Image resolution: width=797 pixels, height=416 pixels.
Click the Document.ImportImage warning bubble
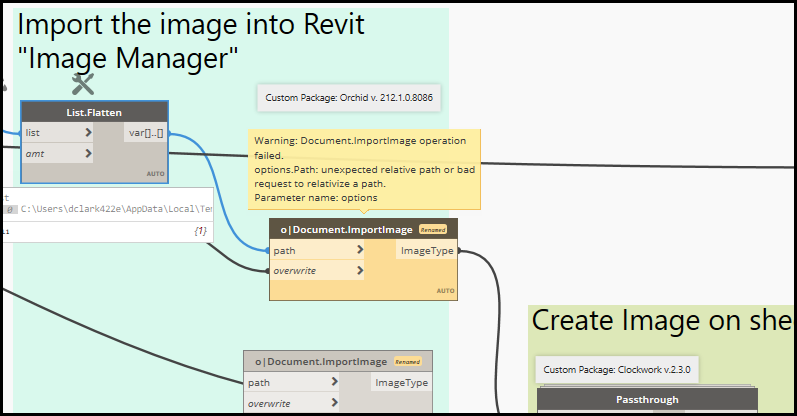(364, 169)
